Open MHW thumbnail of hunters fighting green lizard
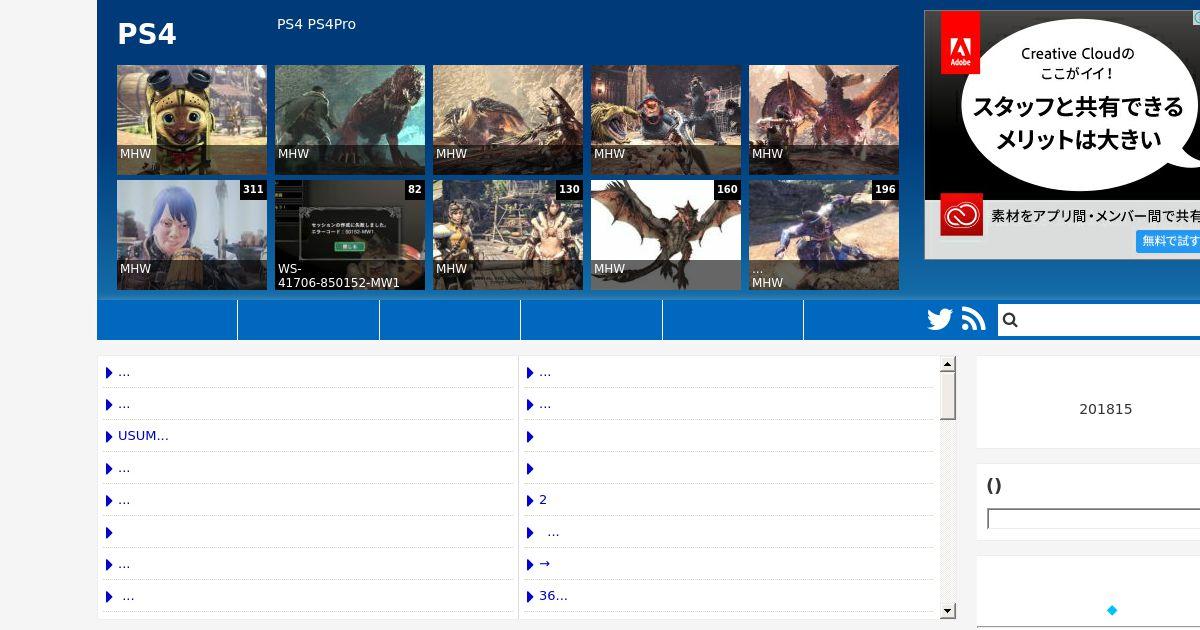The image size is (1200, 630). pos(666,120)
